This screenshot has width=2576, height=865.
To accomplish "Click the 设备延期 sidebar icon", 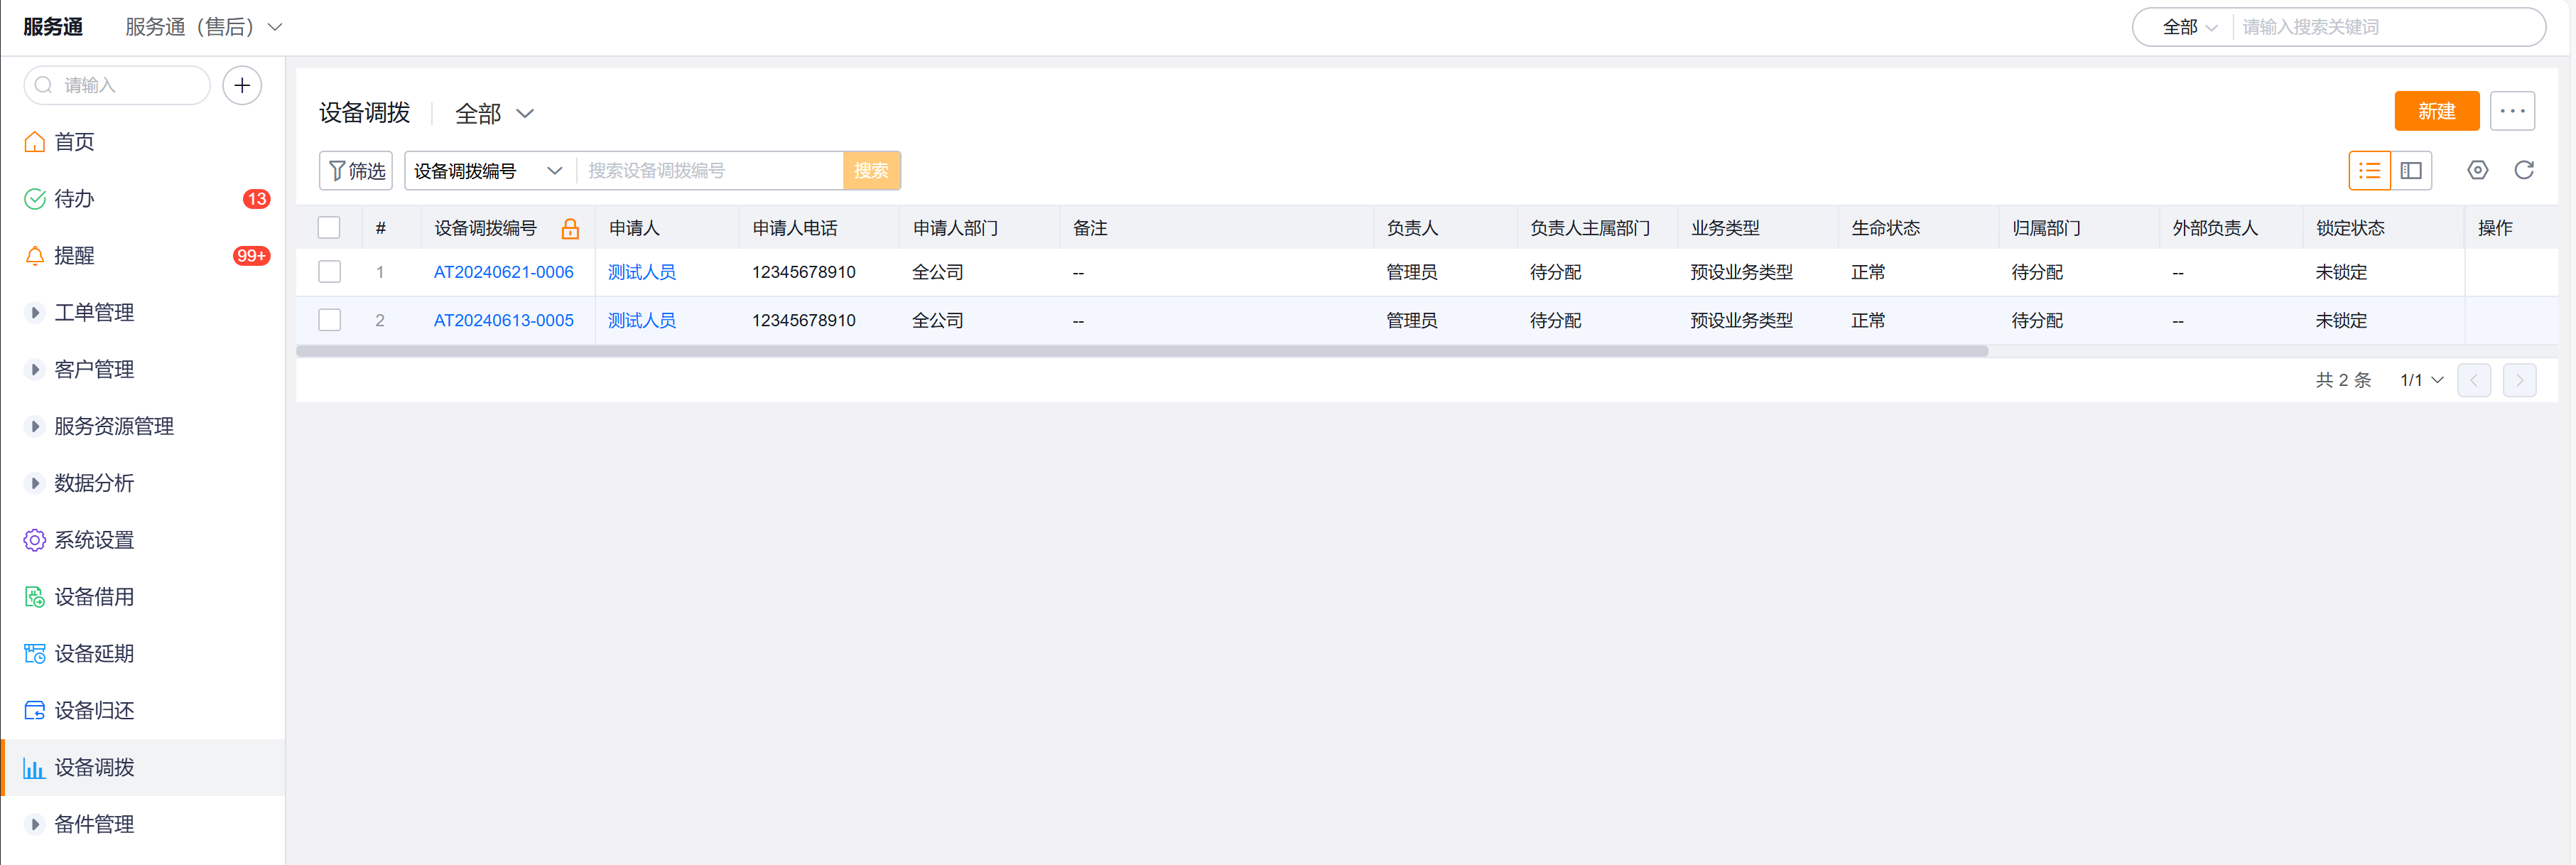I will click(35, 654).
